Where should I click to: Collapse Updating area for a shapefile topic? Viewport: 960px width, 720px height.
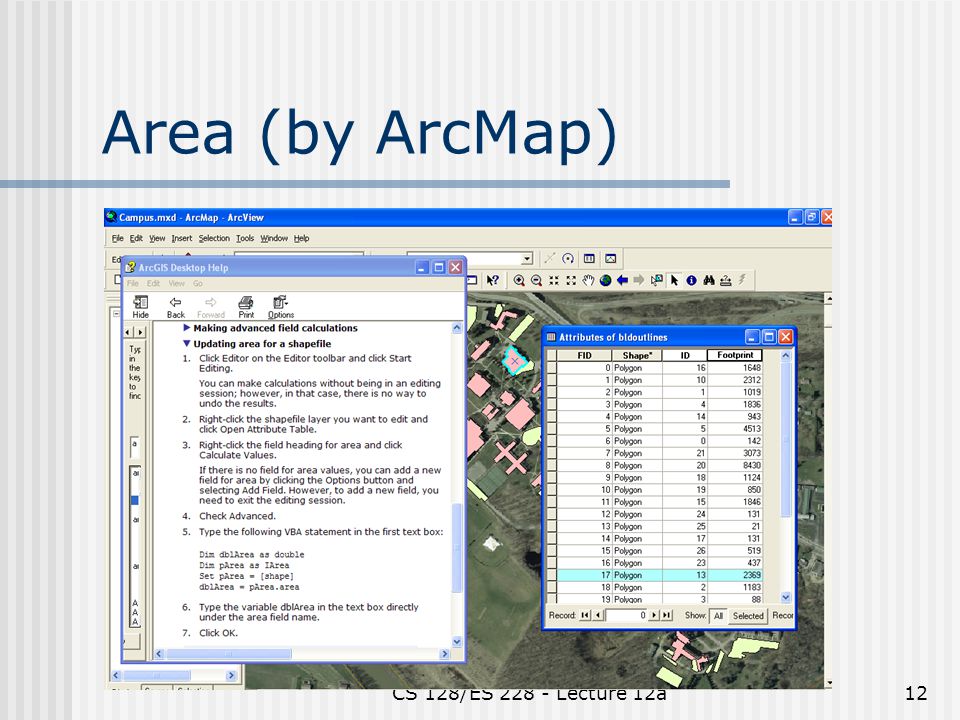coord(187,344)
